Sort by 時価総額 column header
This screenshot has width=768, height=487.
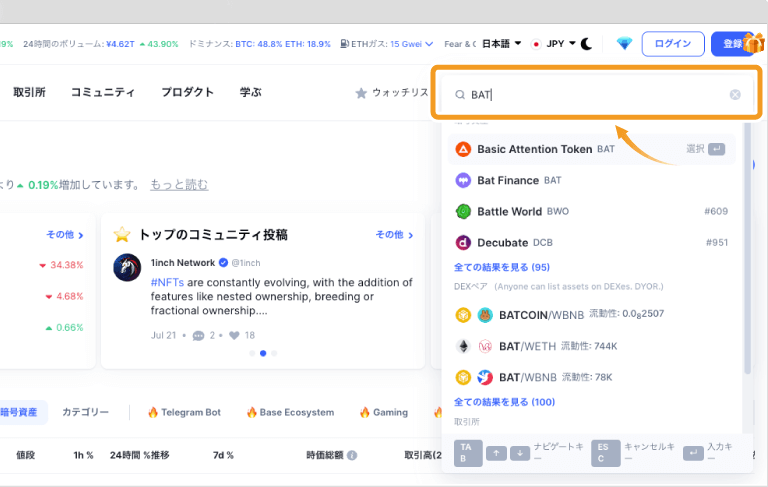(x=325, y=455)
